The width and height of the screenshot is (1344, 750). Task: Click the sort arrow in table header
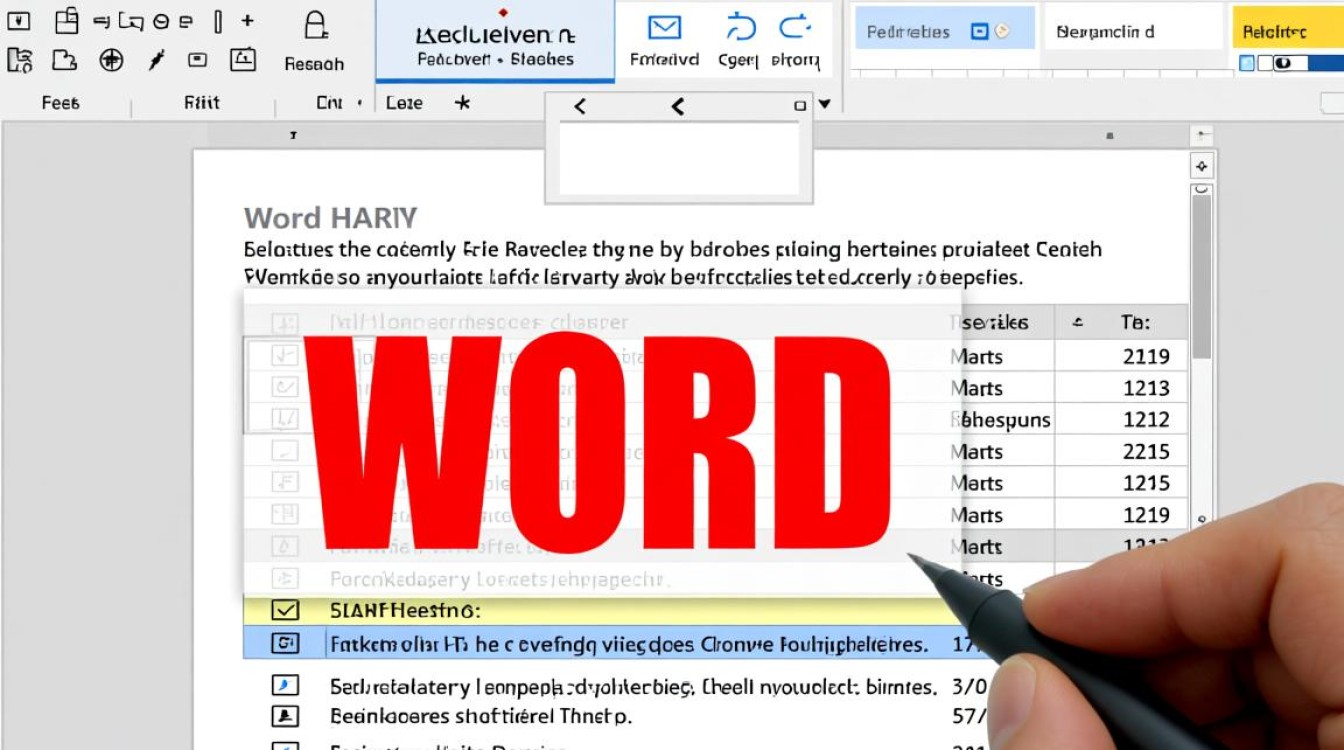(x=1078, y=322)
